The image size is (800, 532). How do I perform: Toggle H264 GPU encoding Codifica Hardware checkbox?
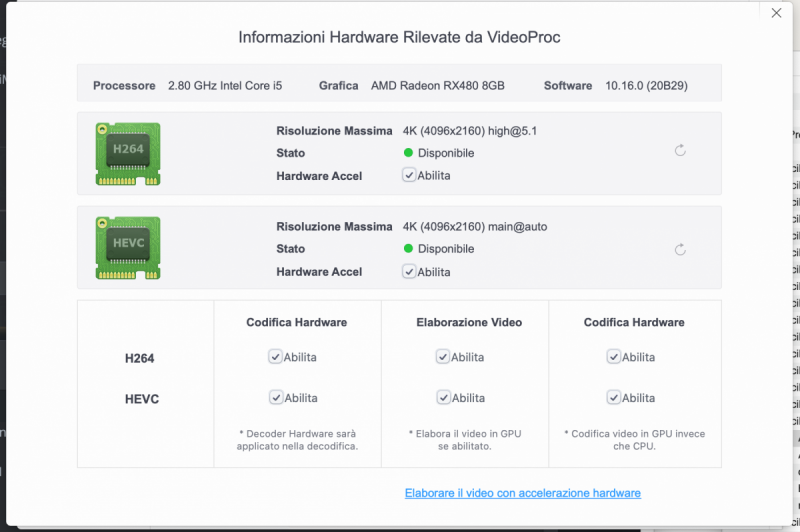(613, 357)
